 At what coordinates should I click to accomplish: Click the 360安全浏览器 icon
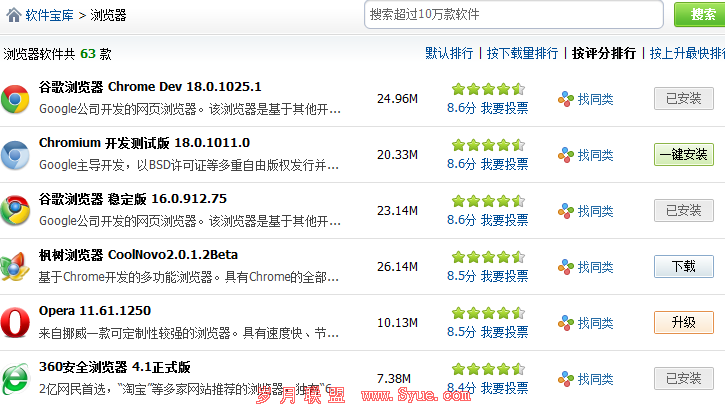tap(15, 379)
